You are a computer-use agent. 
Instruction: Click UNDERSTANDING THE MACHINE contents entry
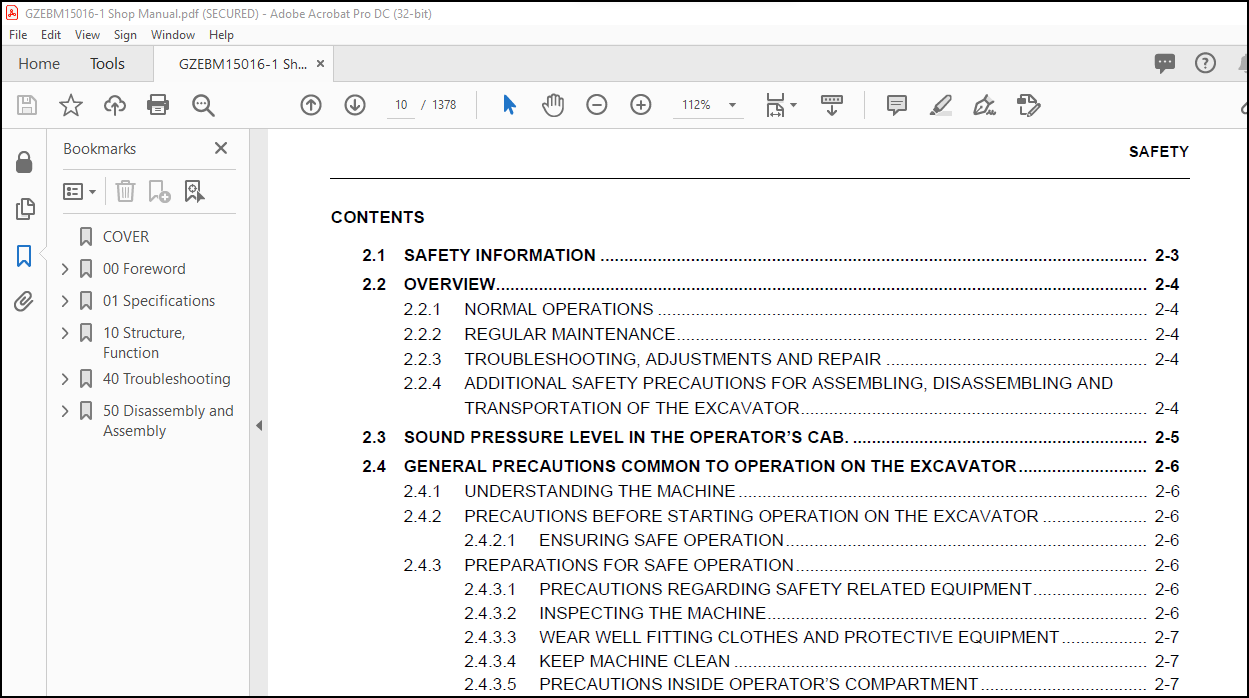(600, 491)
